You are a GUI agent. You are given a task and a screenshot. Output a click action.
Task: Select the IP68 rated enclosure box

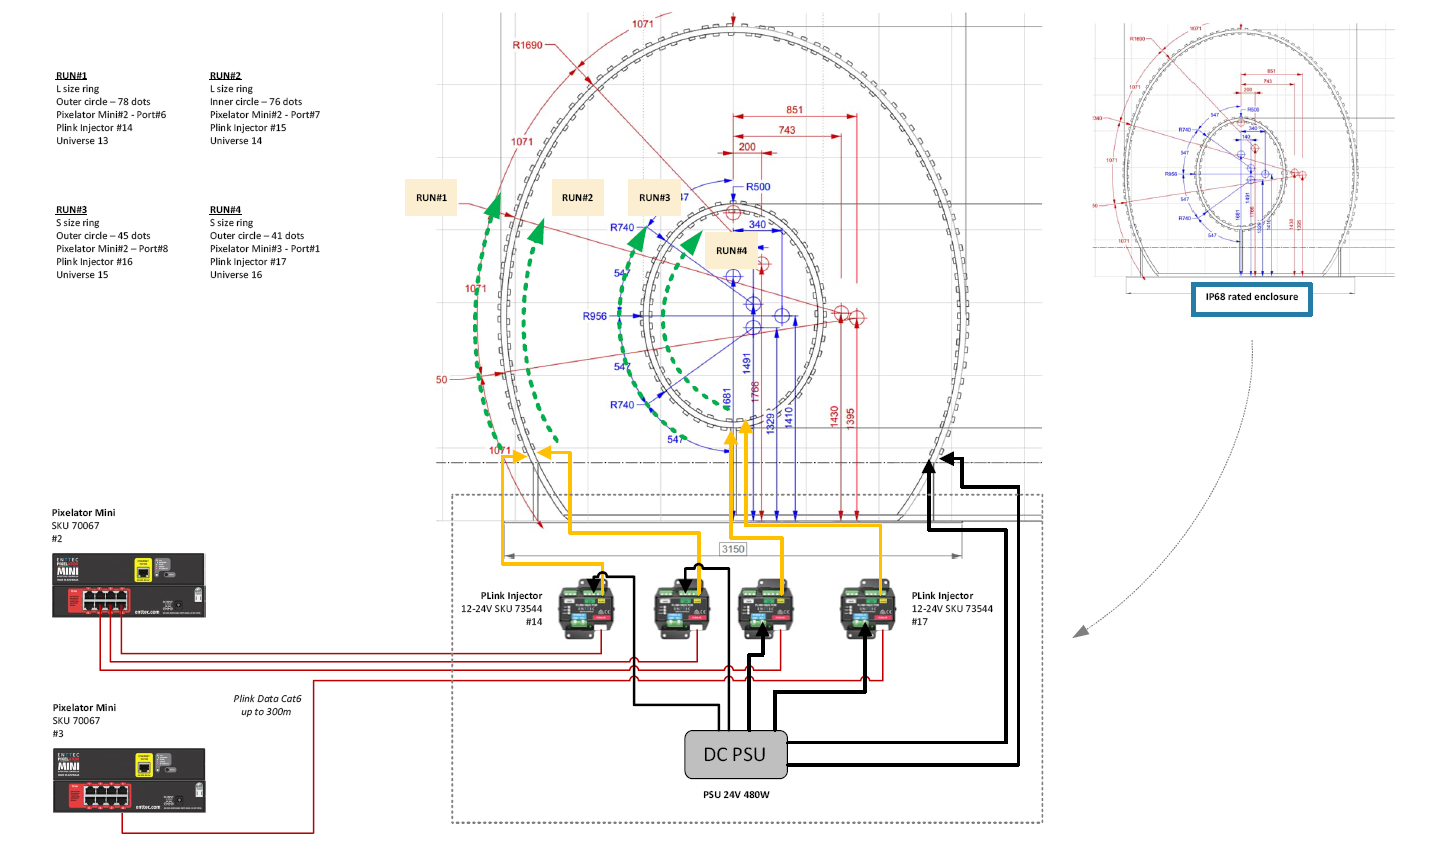click(x=1251, y=298)
